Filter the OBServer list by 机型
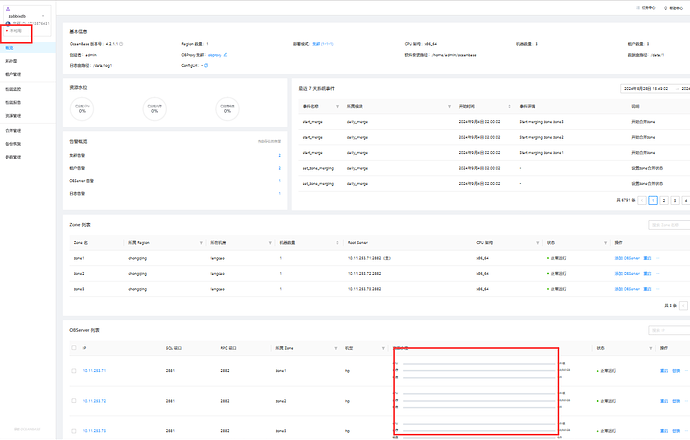The width and height of the screenshot is (690, 440). [383, 348]
